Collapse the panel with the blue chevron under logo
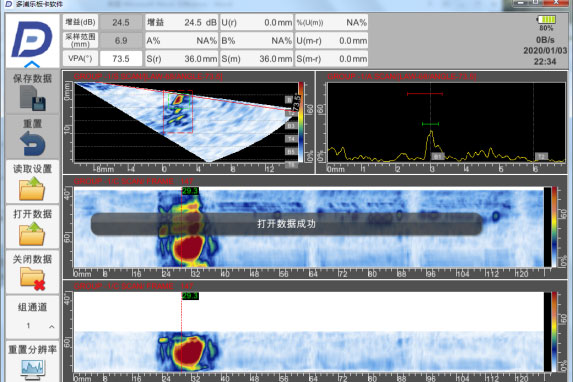 pos(32,65)
